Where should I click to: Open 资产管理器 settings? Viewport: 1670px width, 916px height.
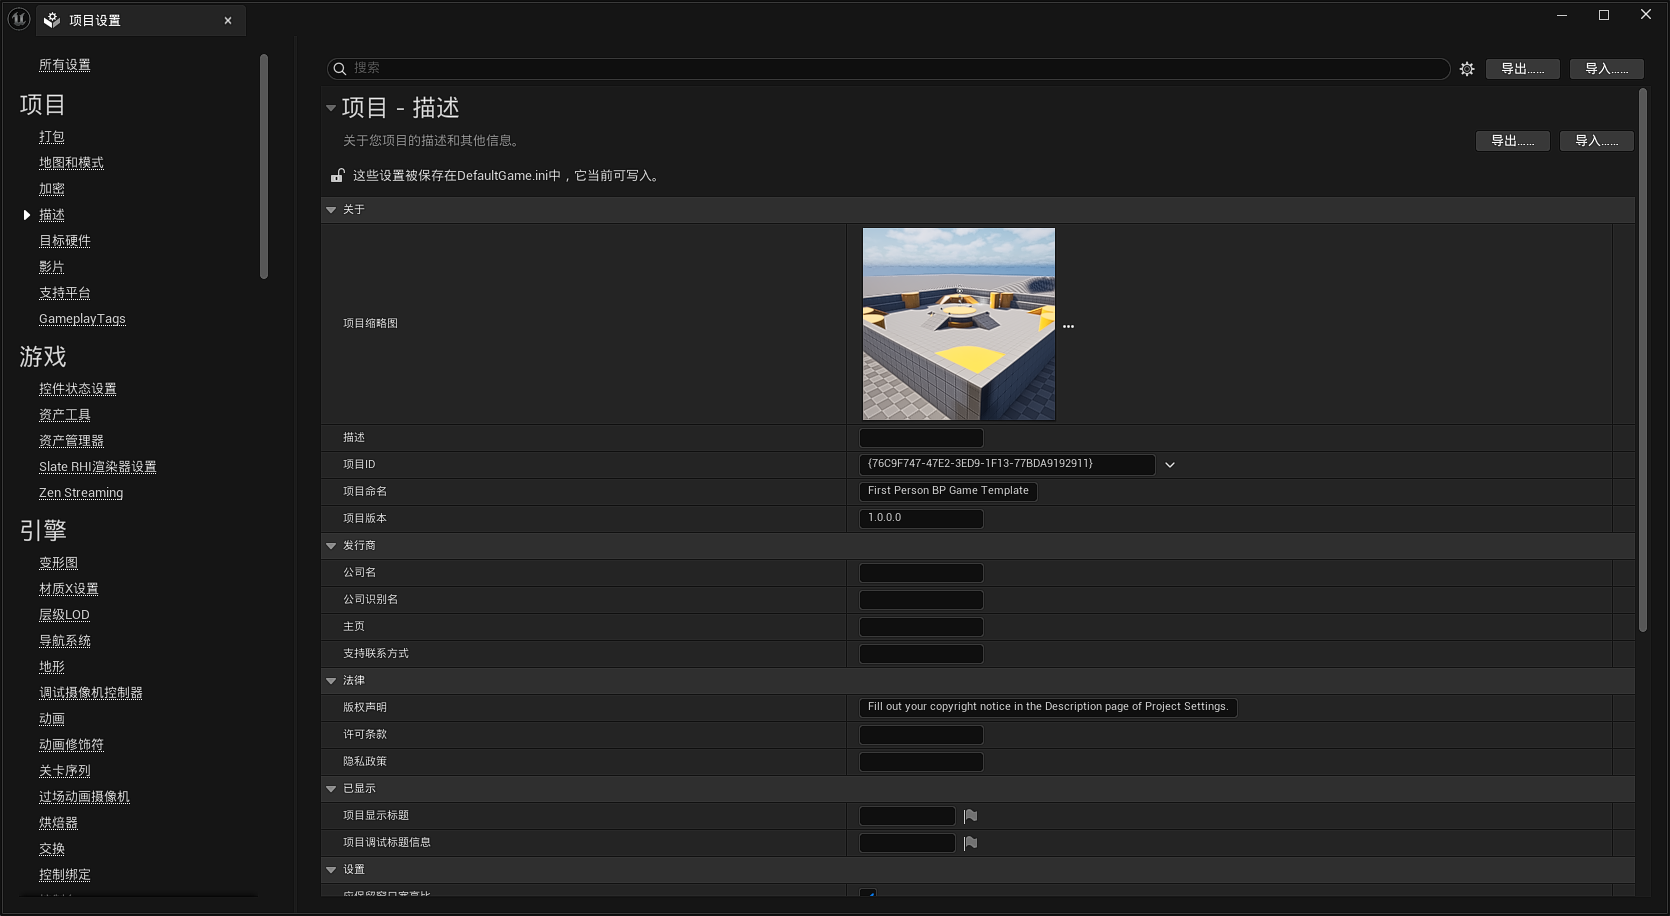(x=71, y=441)
